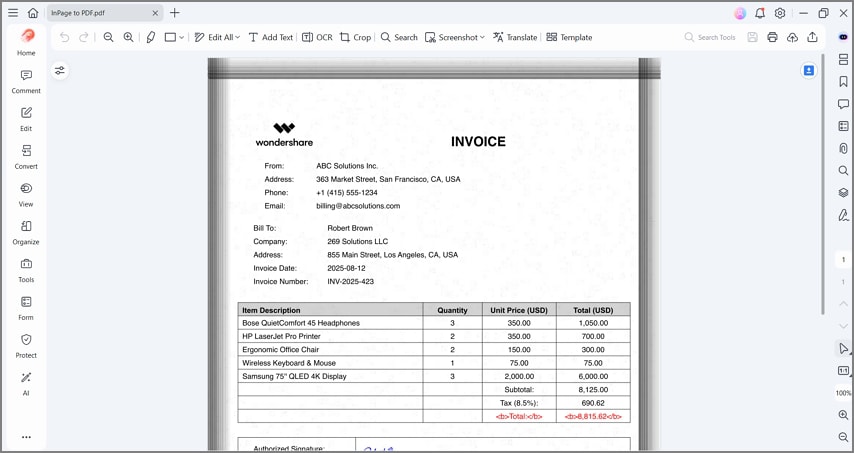The width and height of the screenshot is (854, 453).
Task: Open the Home sidebar panel
Action: [26, 42]
